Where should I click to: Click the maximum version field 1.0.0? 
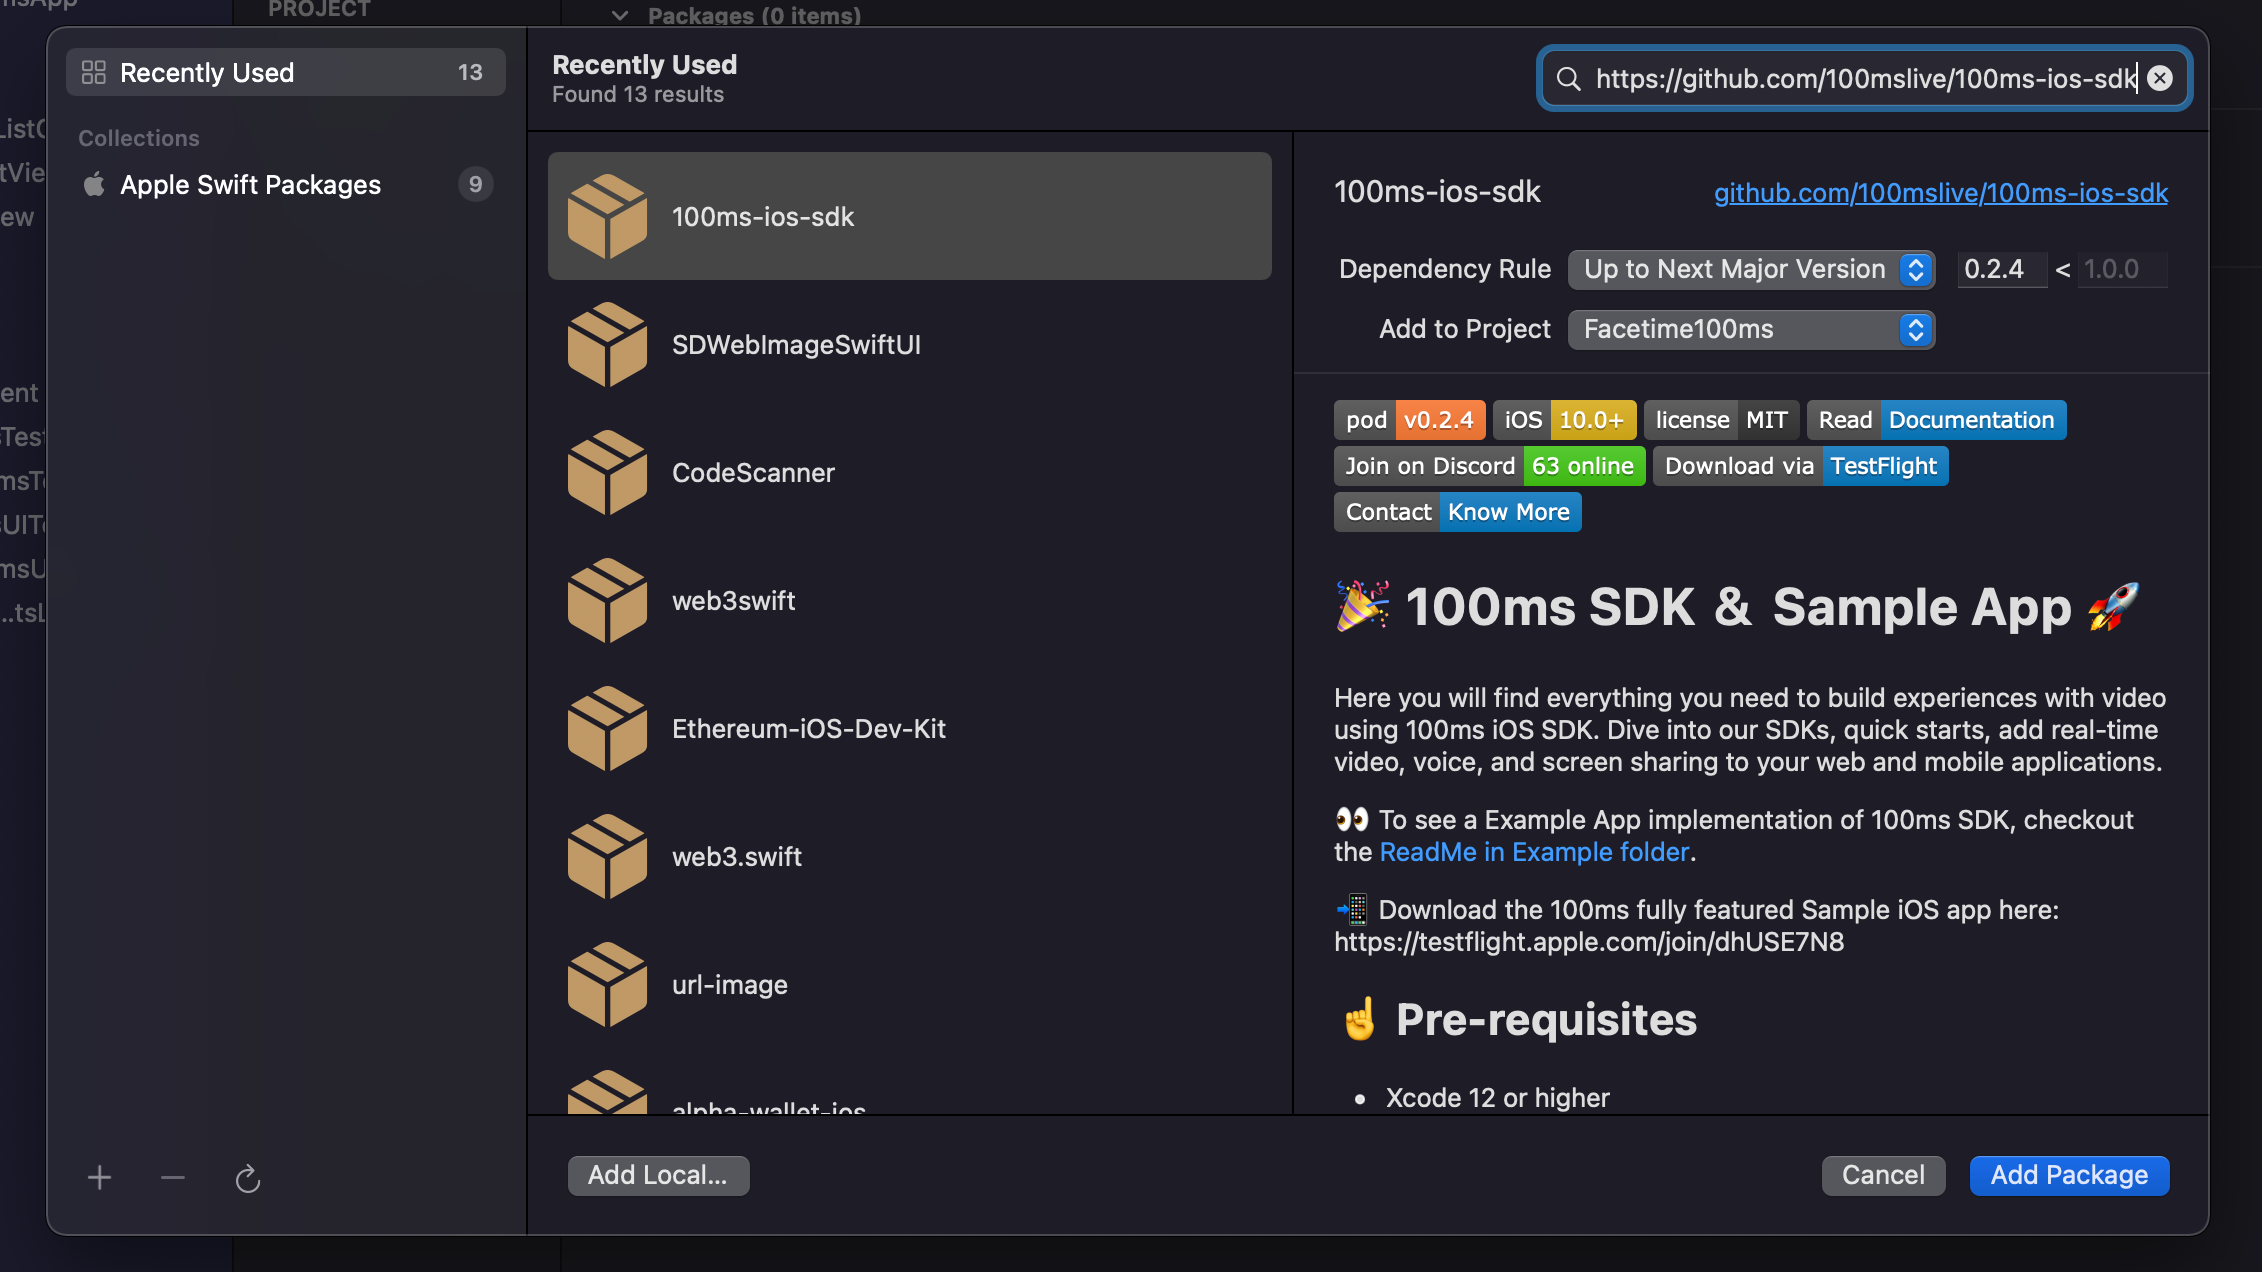pyautogui.click(x=2123, y=269)
